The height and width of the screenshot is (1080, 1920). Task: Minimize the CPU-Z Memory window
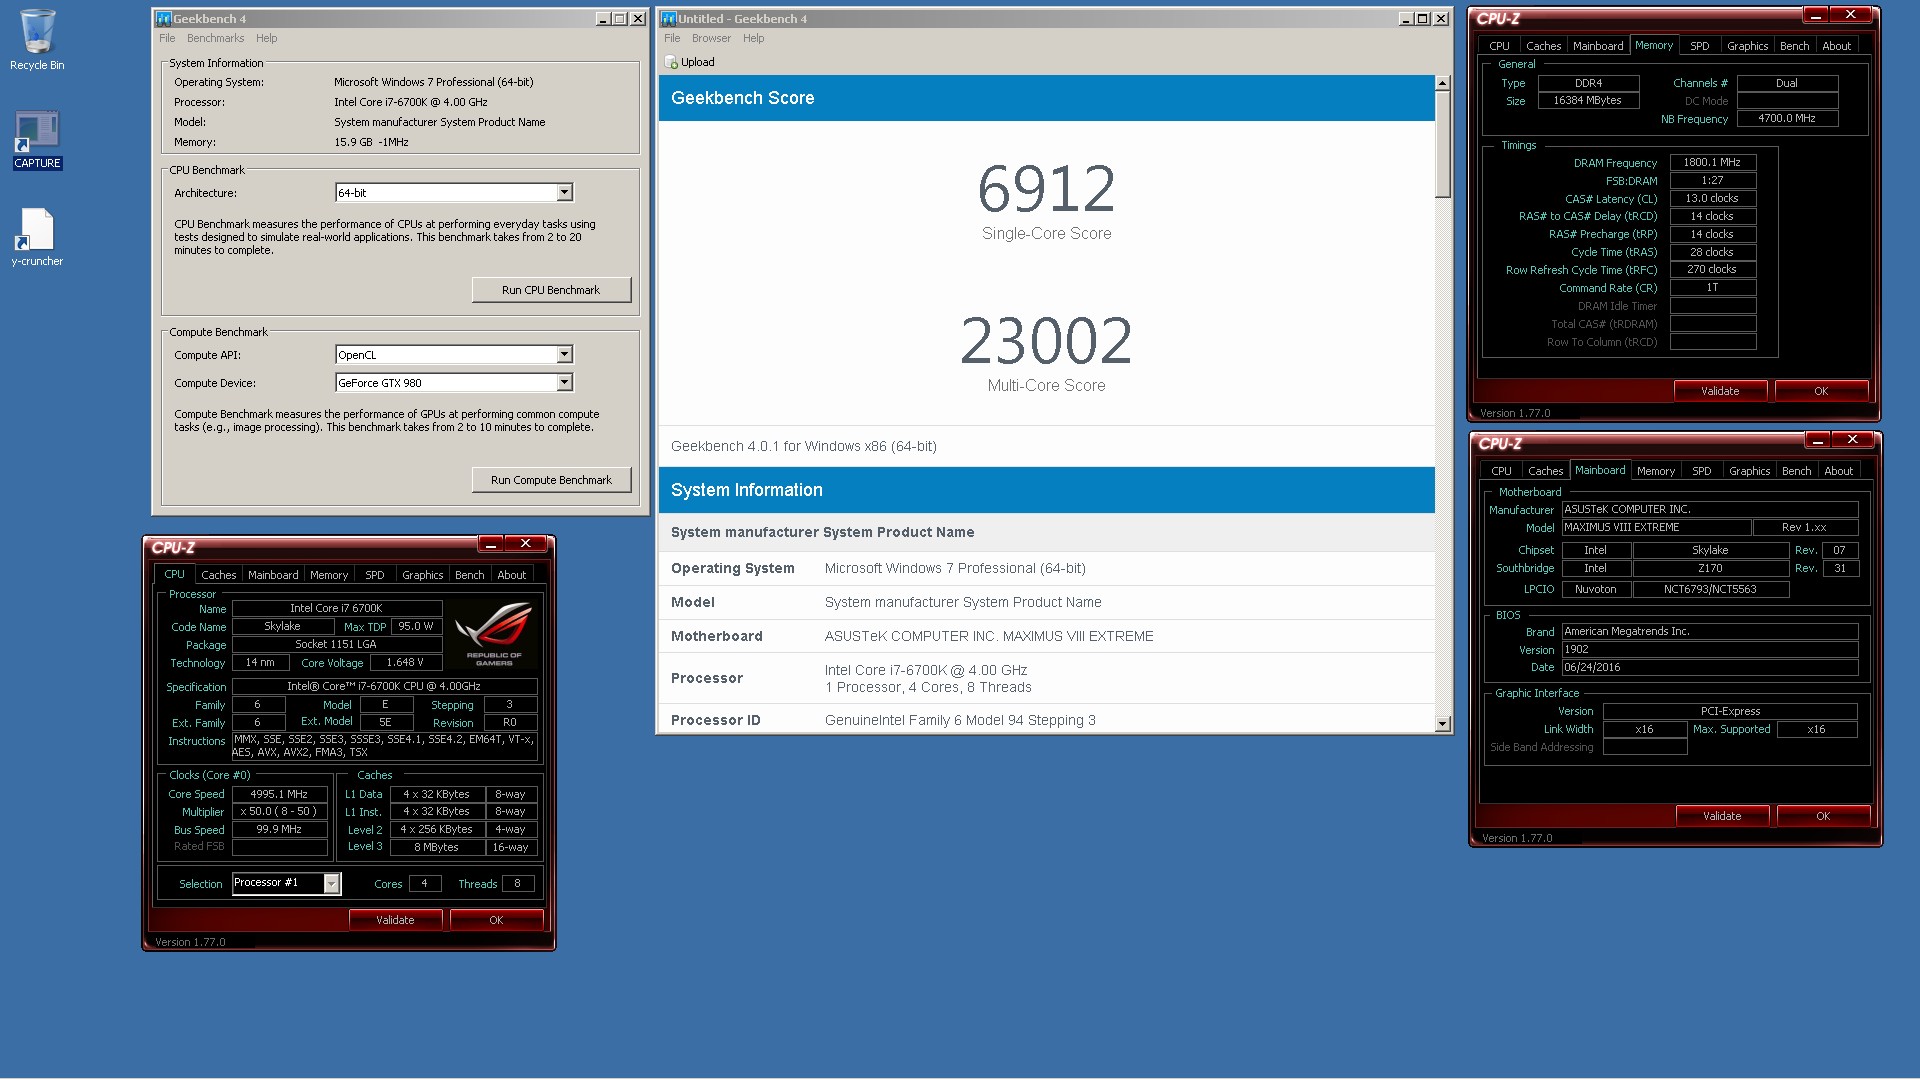[1816, 14]
